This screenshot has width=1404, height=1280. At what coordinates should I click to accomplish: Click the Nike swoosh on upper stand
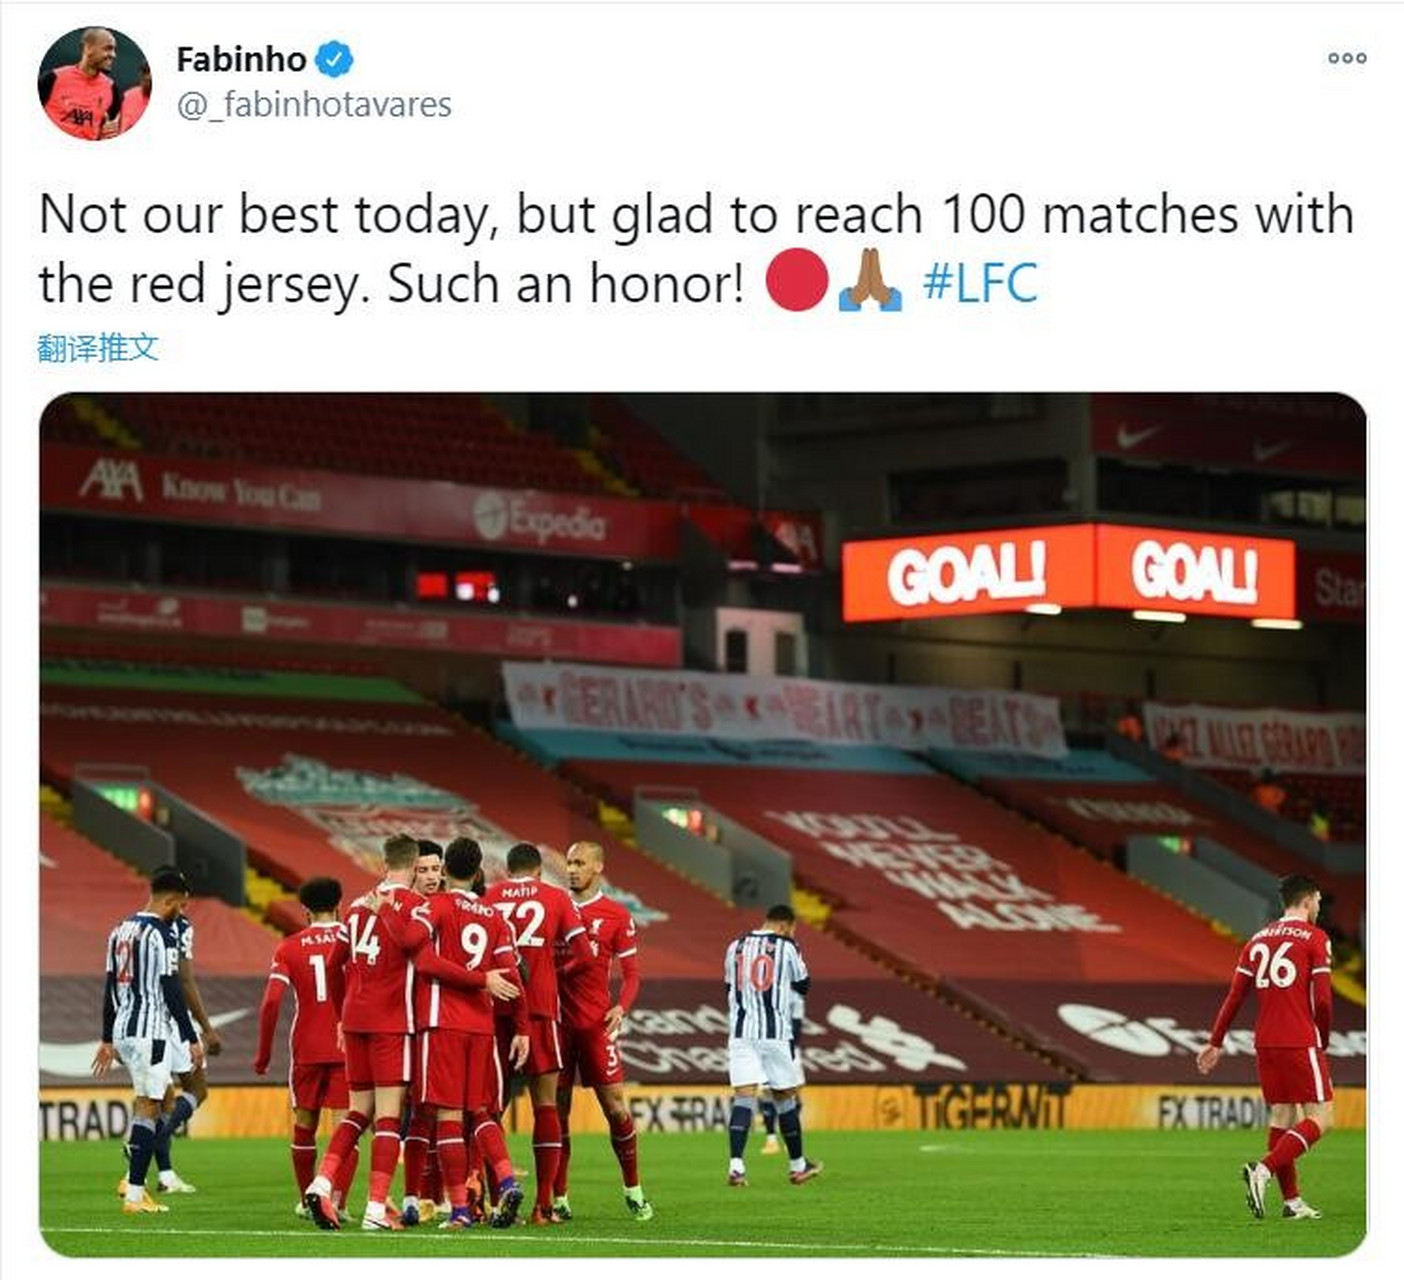pyautogui.click(x=1137, y=436)
